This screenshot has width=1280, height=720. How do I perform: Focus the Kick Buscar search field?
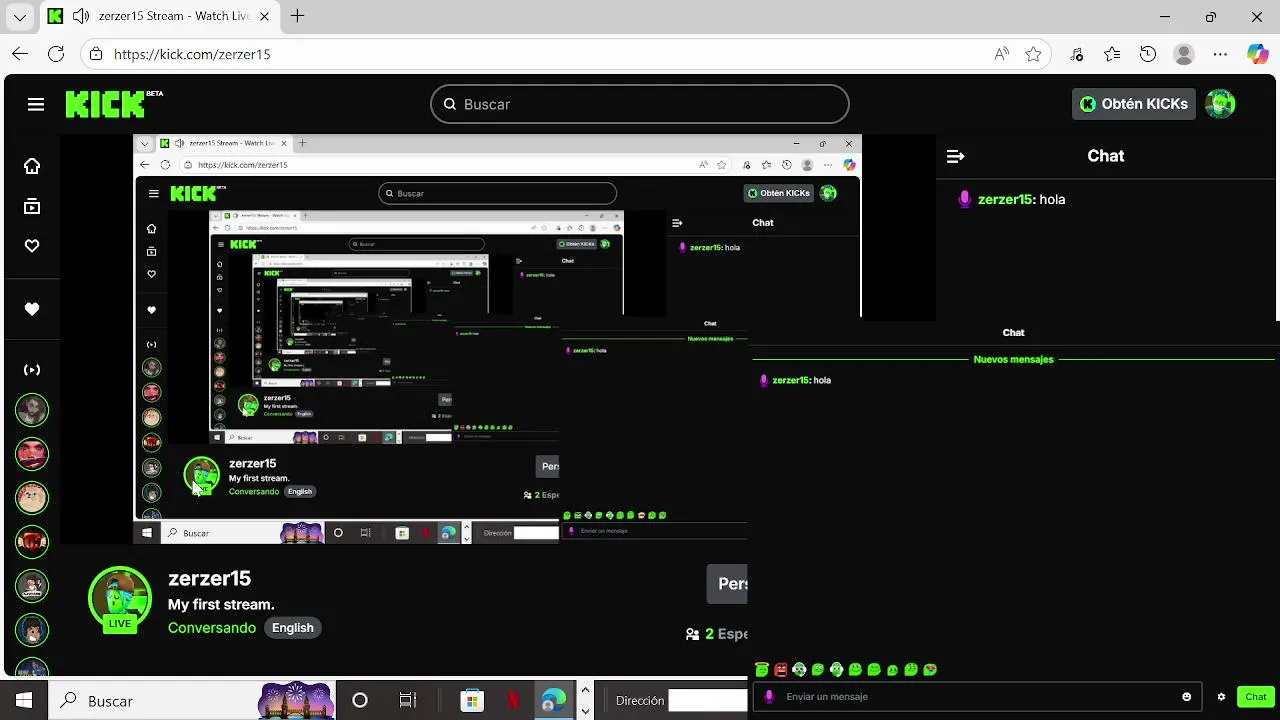[640, 104]
